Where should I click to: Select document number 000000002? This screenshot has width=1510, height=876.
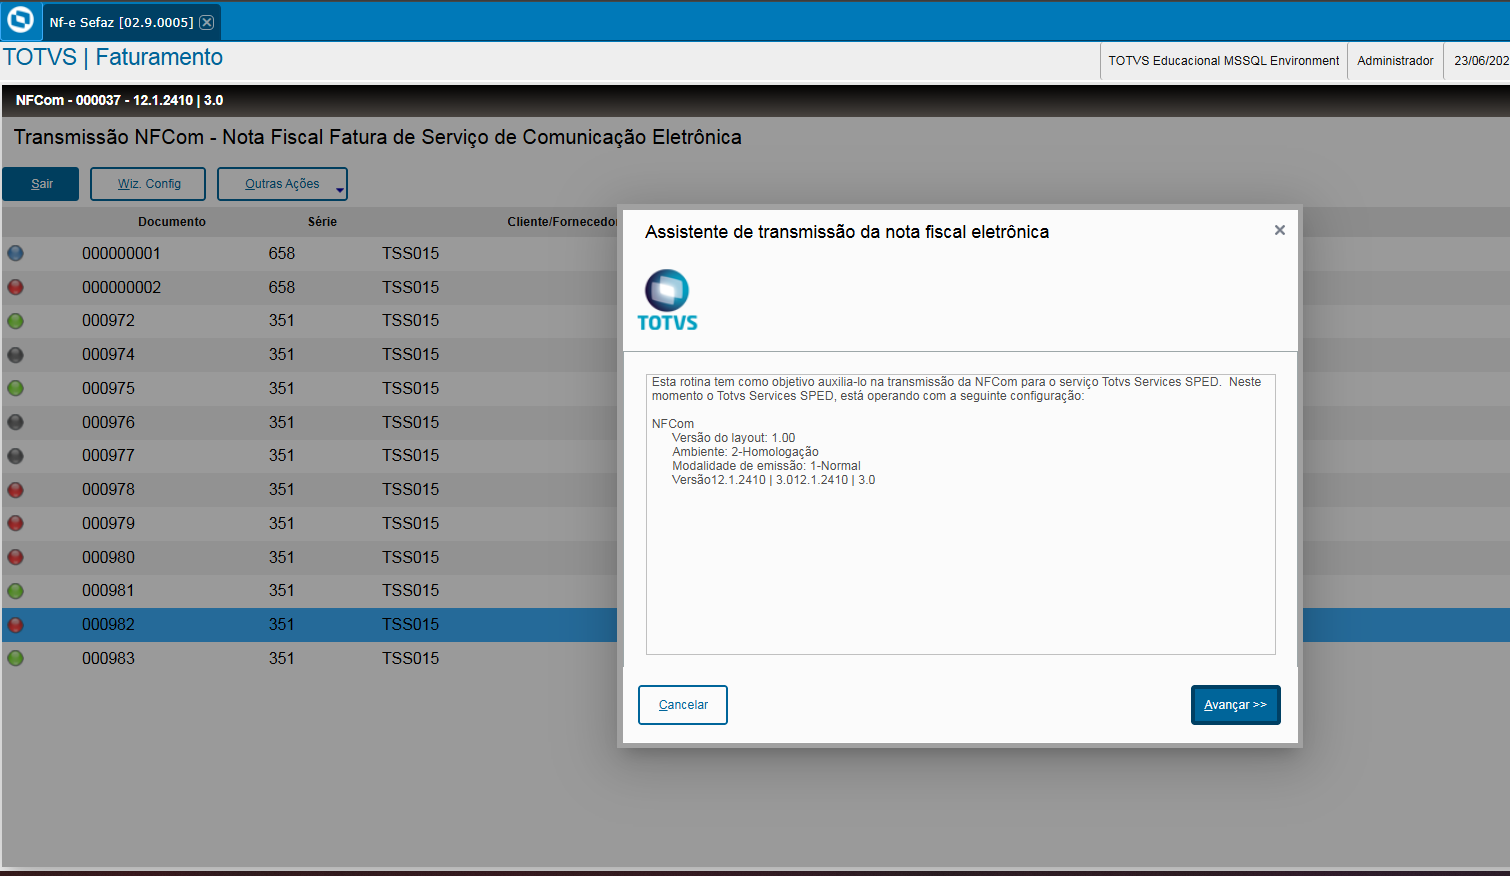121,288
